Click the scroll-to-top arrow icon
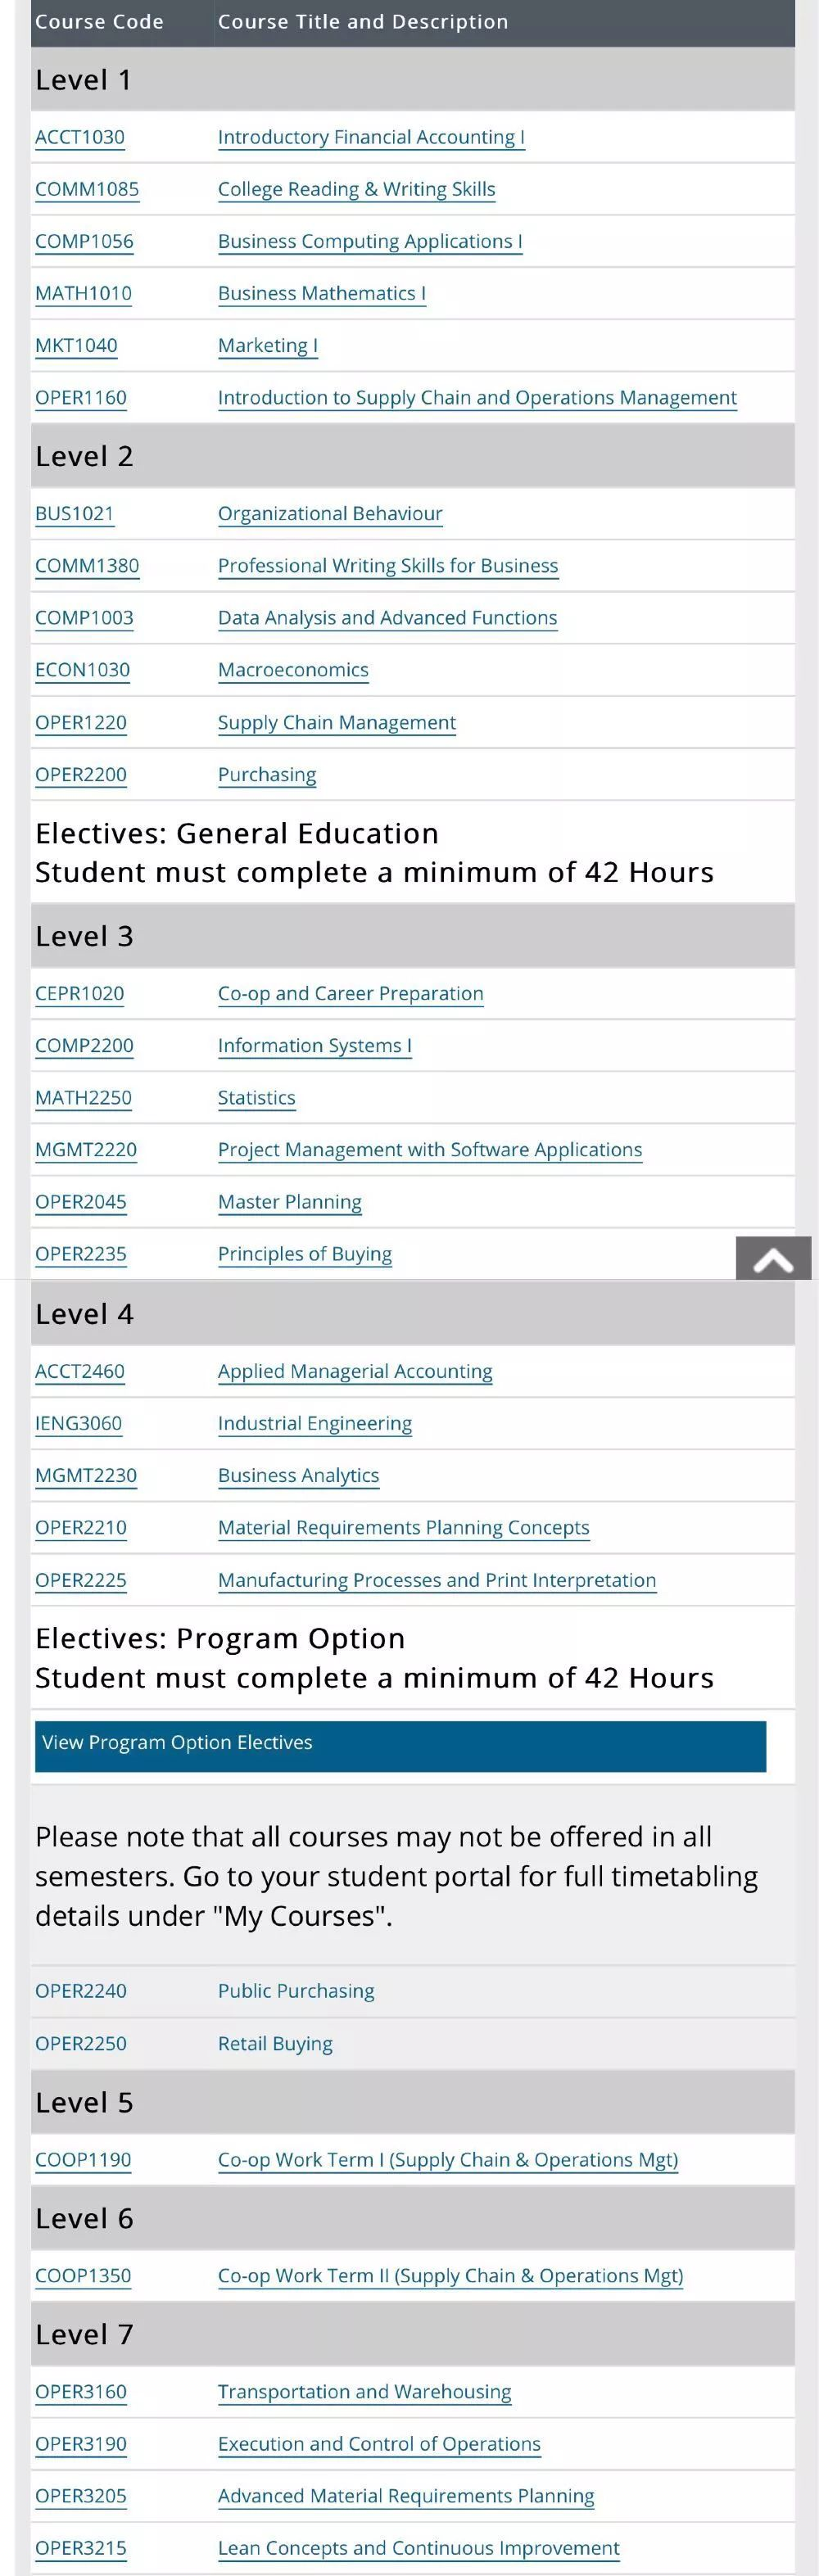The image size is (819, 2576). (773, 1259)
